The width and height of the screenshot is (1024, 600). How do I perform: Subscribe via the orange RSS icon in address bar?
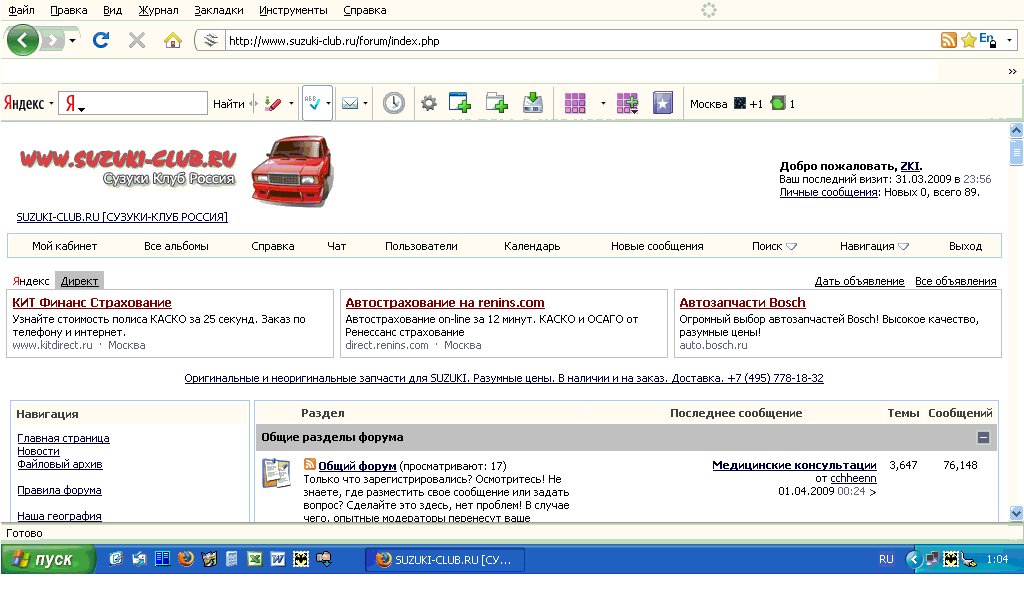pyautogui.click(x=948, y=40)
